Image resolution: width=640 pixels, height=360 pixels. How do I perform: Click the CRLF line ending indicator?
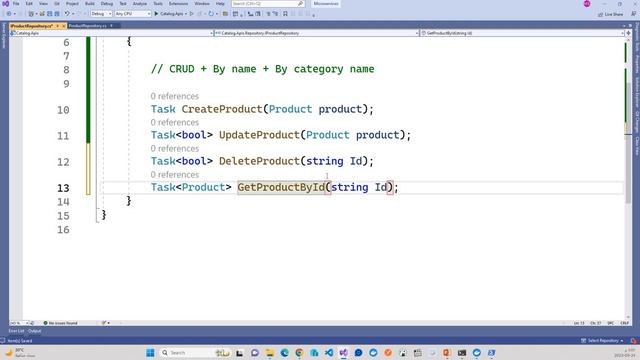[624, 323]
